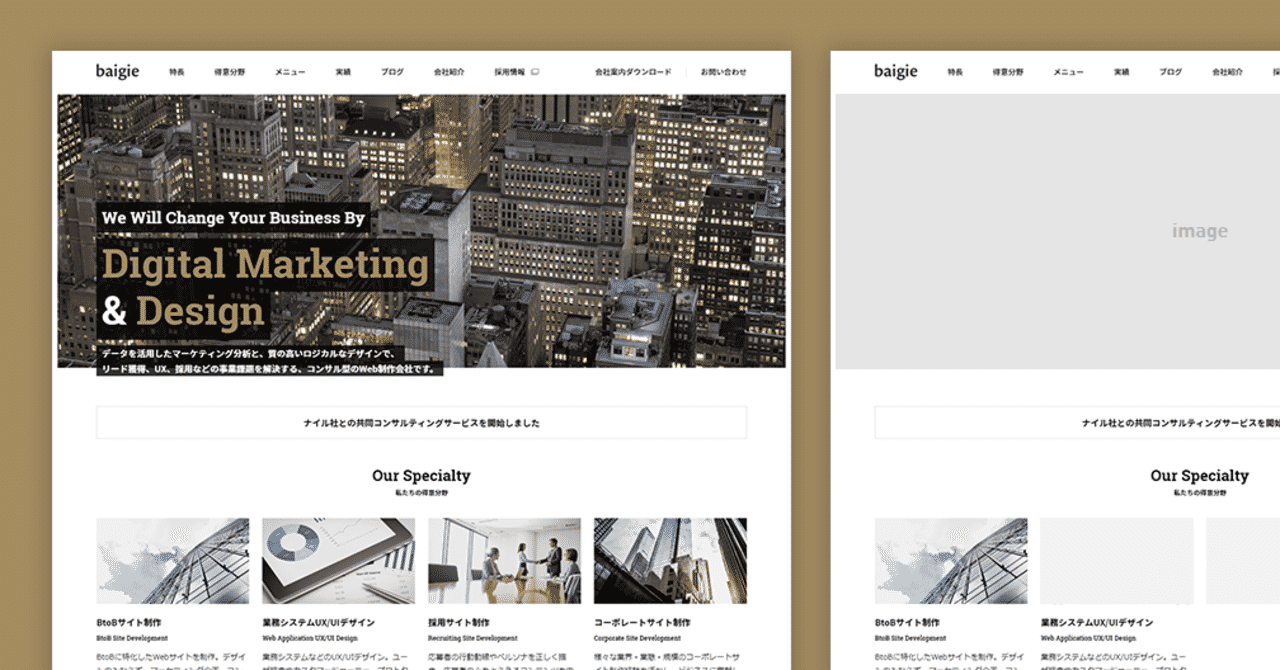Click the '& Design' hero headline

coord(183,311)
